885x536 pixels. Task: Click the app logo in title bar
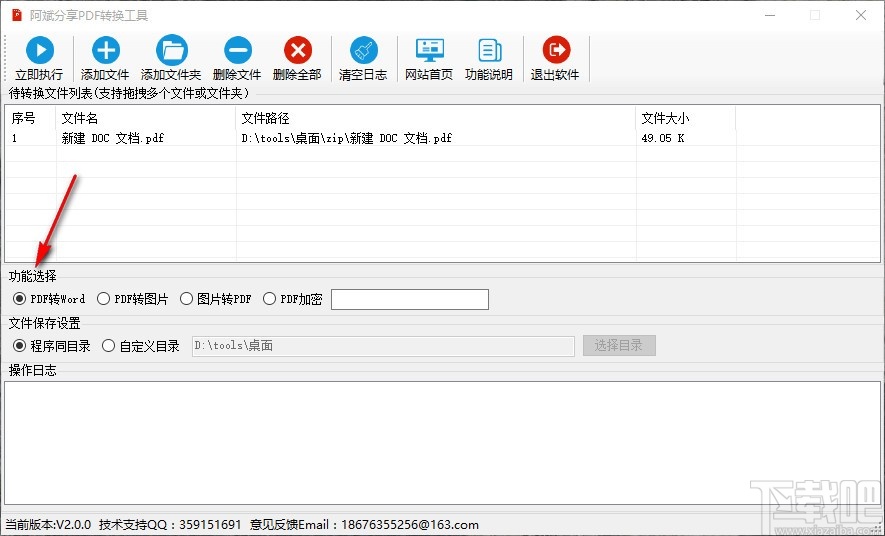click(16, 15)
